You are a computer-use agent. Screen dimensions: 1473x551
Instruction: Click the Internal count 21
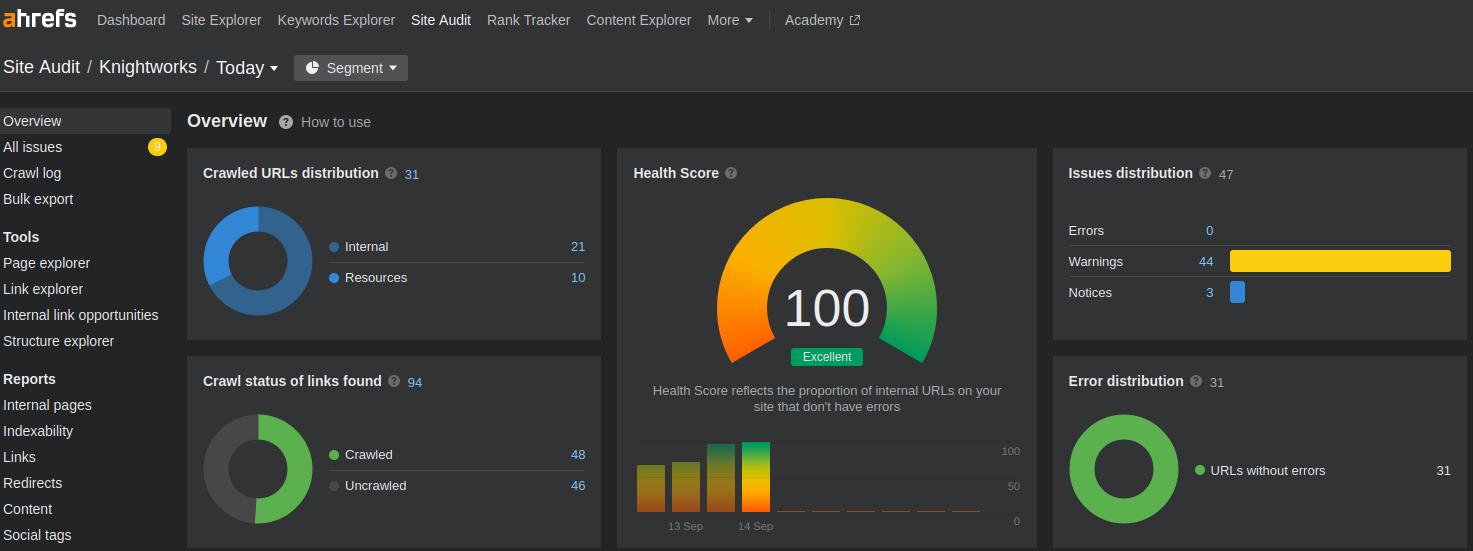(x=578, y=247)
